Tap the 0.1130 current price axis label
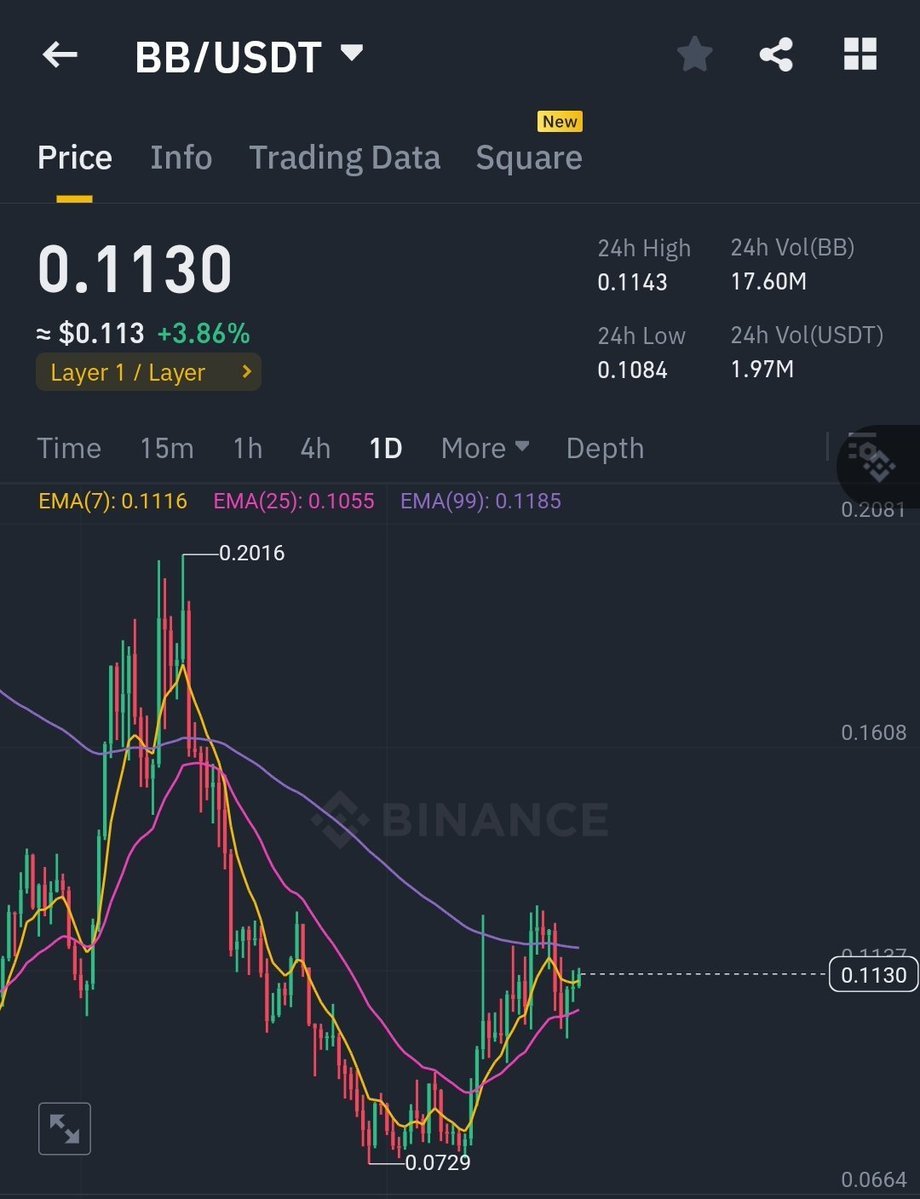 873,975
